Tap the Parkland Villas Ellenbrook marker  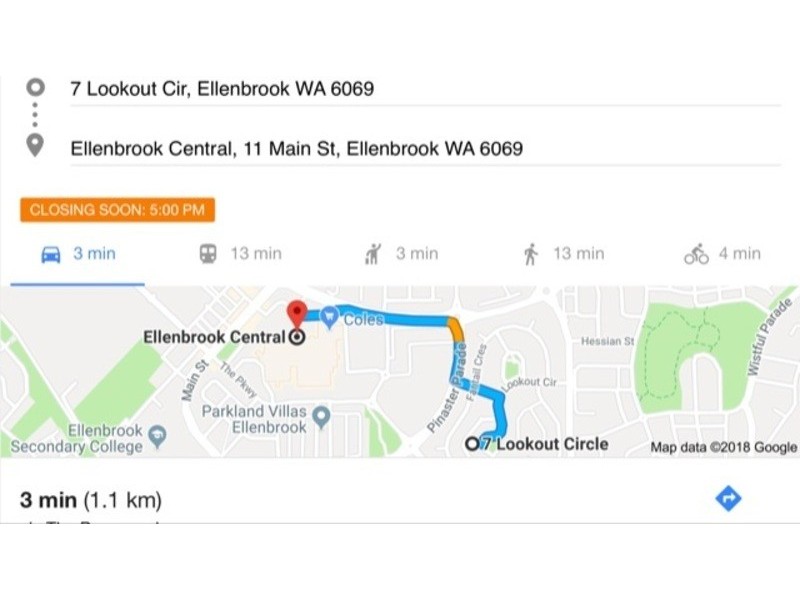[322, 414]
